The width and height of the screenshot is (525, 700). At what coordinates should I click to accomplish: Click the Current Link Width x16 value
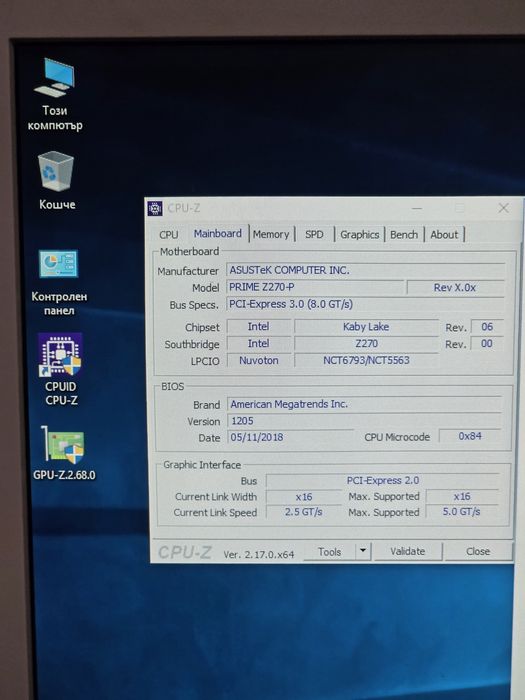click(304, 496)
